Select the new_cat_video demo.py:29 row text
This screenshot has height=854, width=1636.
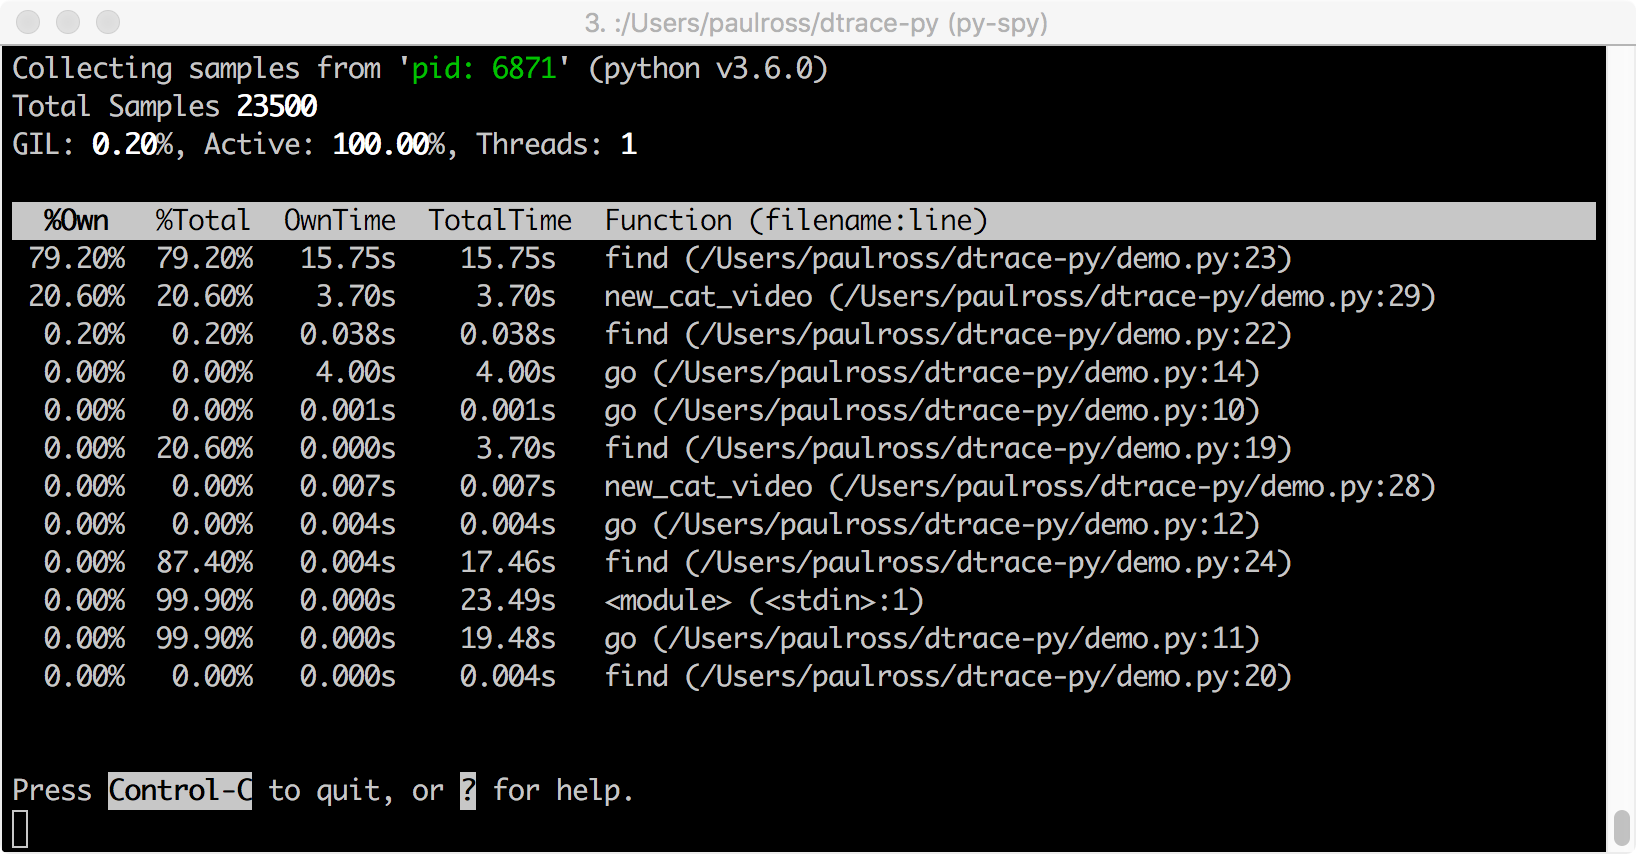click(1020, 297)
